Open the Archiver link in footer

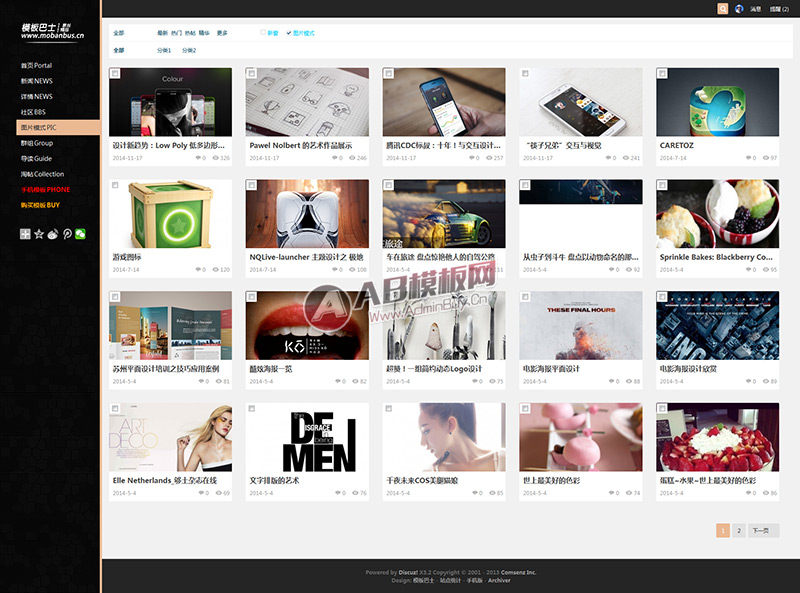[499, 580]
